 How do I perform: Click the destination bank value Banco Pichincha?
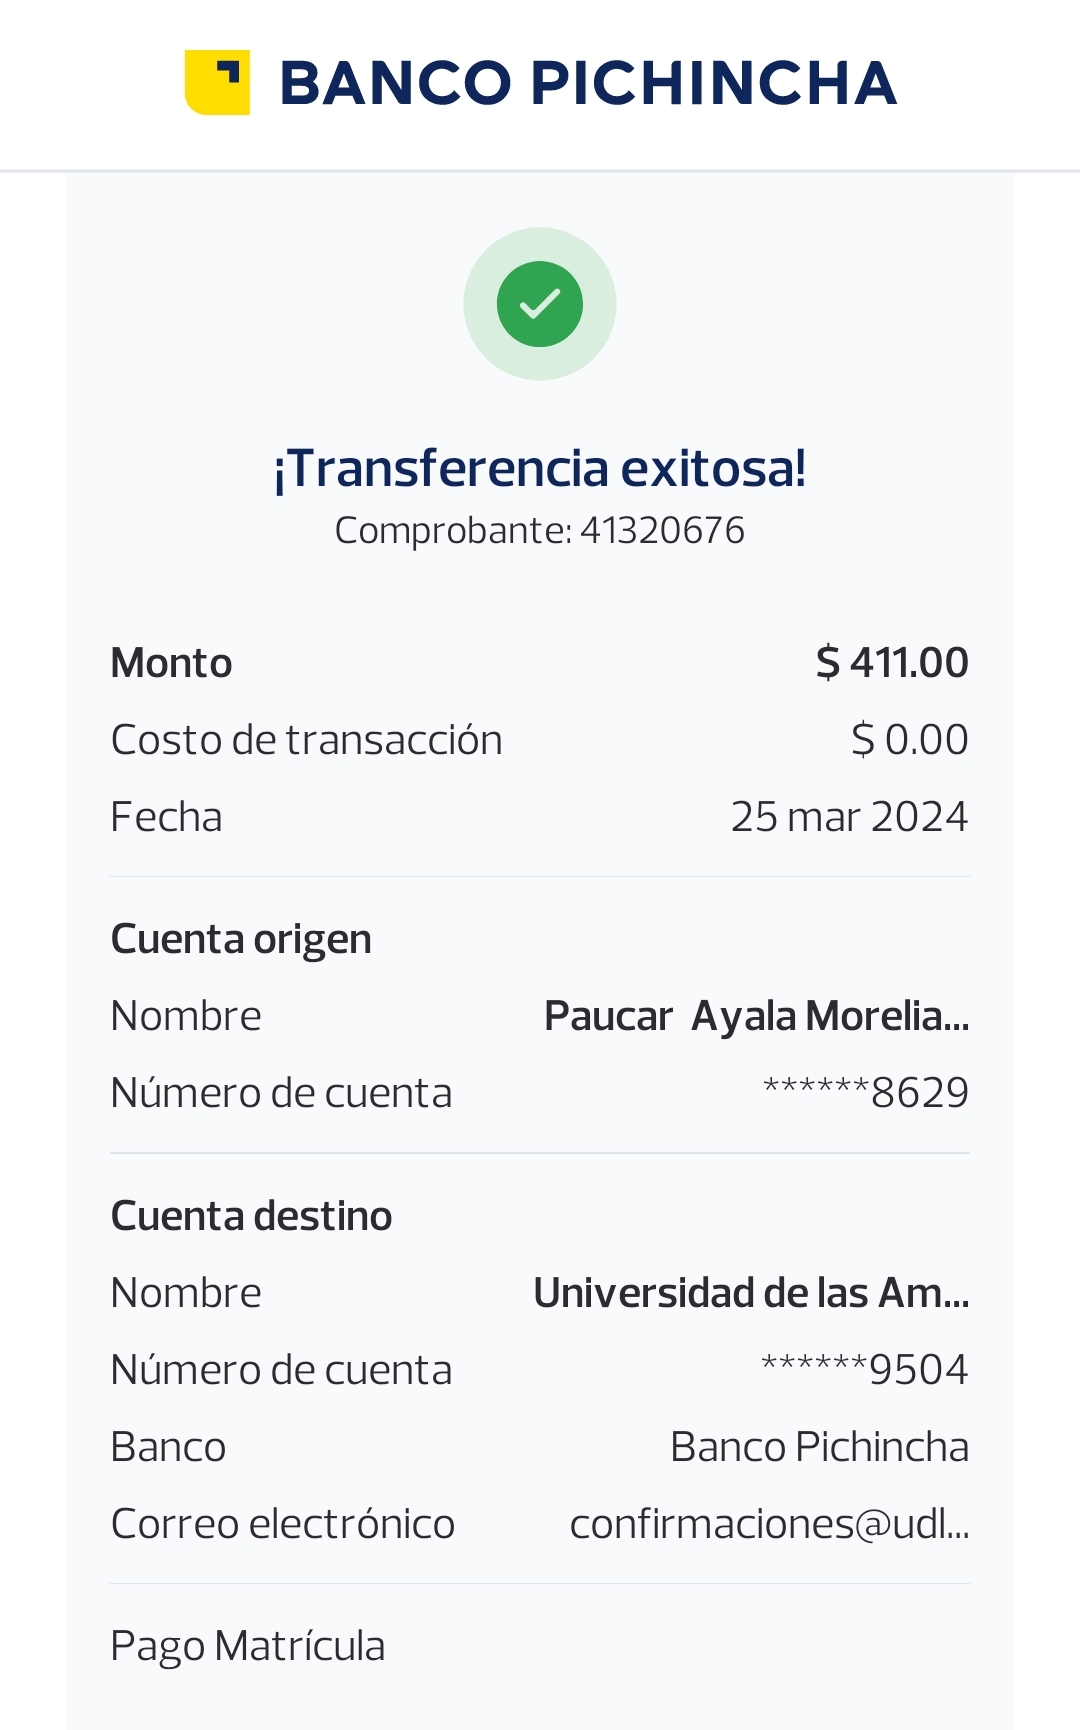[819, 1447]
